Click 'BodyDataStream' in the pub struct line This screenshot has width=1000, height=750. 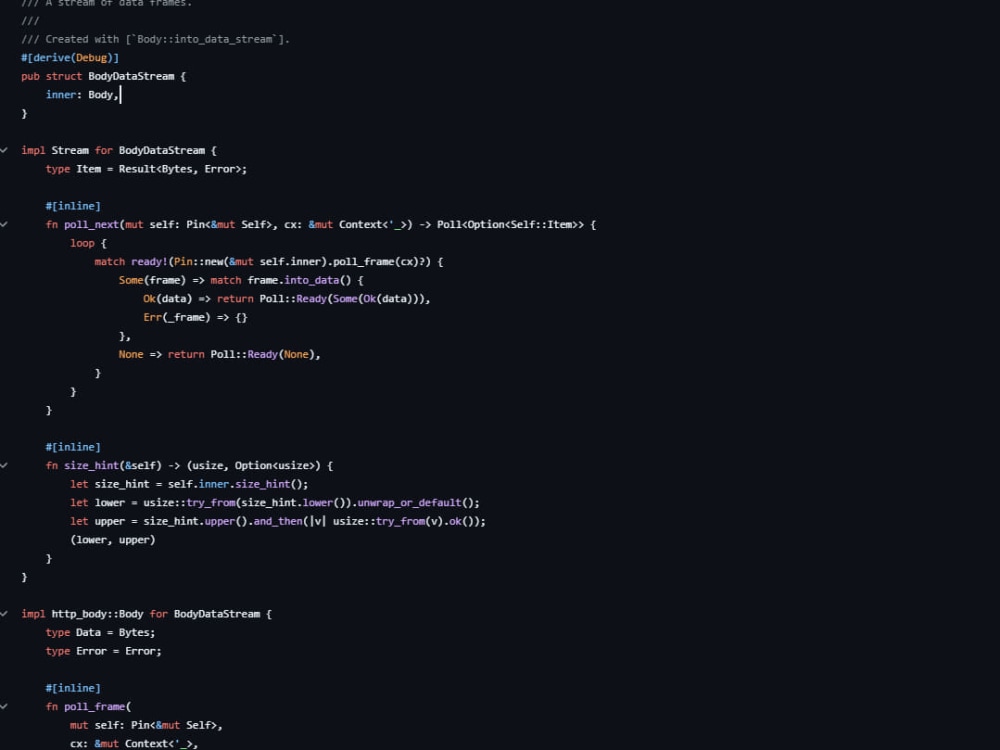click(x=131, y=76)
